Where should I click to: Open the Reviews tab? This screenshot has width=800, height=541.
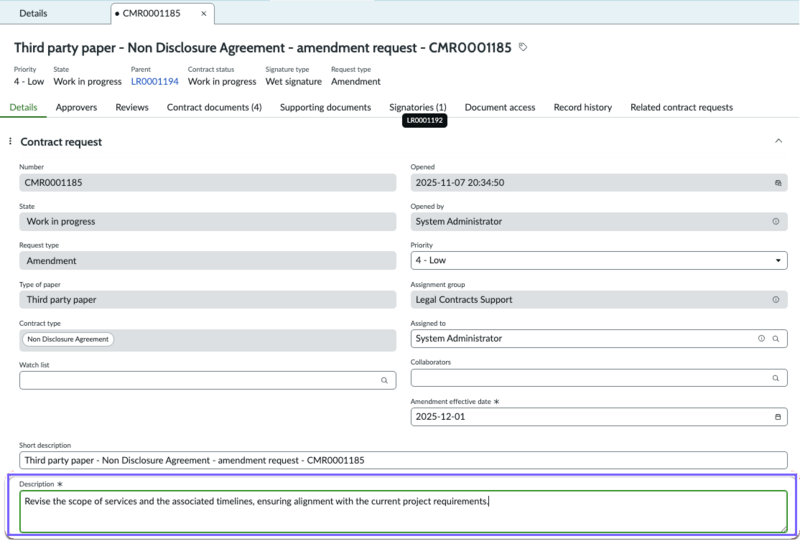point(132,107)
